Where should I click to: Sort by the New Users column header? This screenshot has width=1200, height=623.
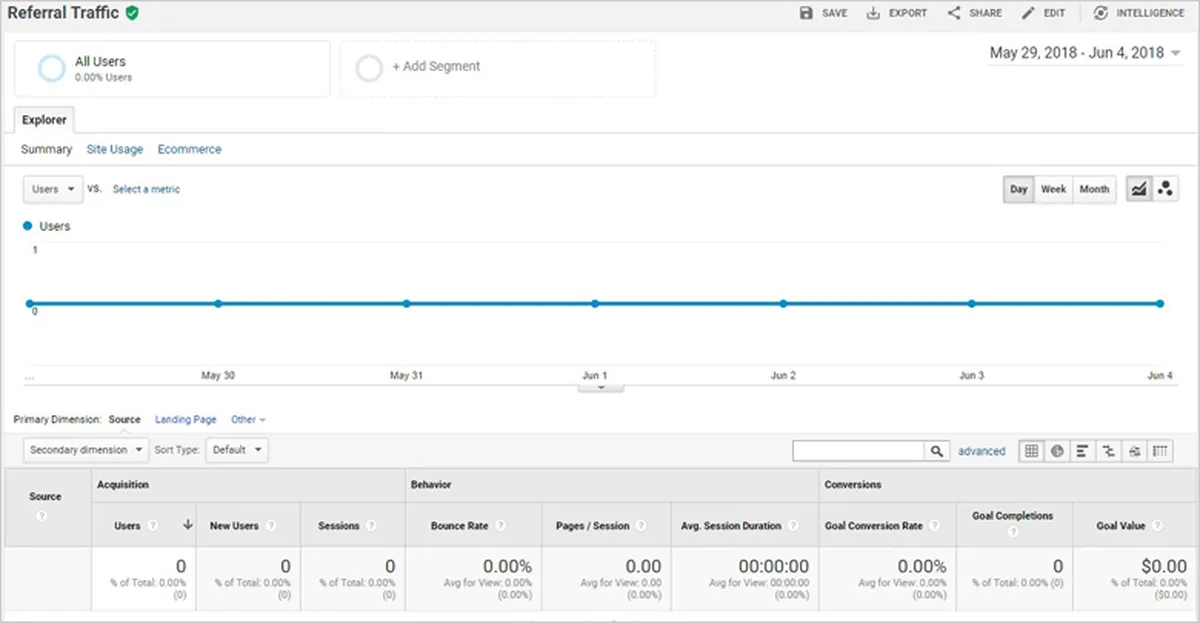(x=234, y=525)
